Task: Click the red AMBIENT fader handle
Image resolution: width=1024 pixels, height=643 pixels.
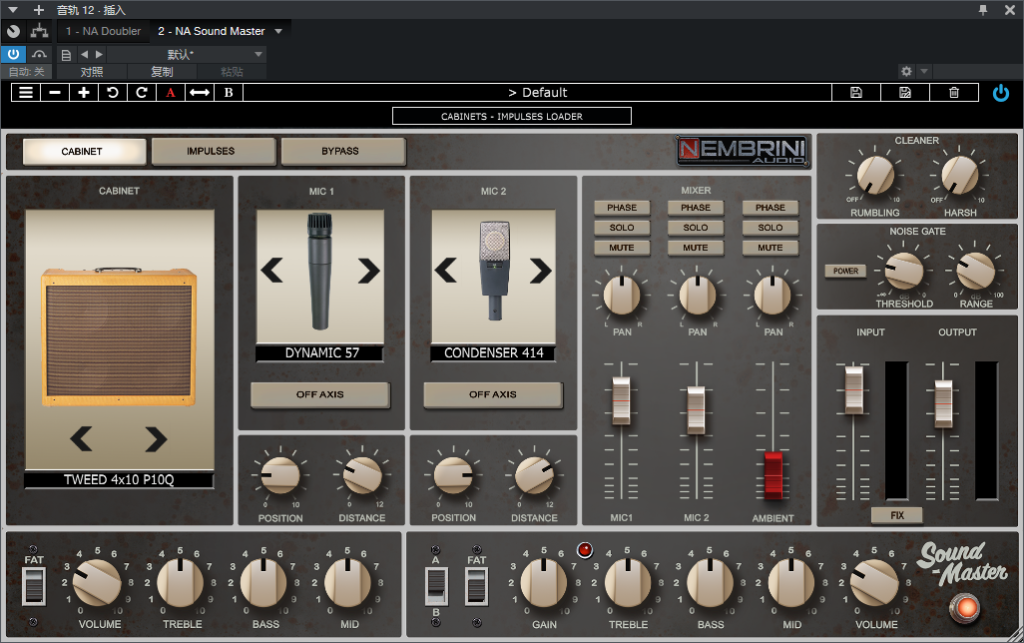Action: click(x=773, y=474)
